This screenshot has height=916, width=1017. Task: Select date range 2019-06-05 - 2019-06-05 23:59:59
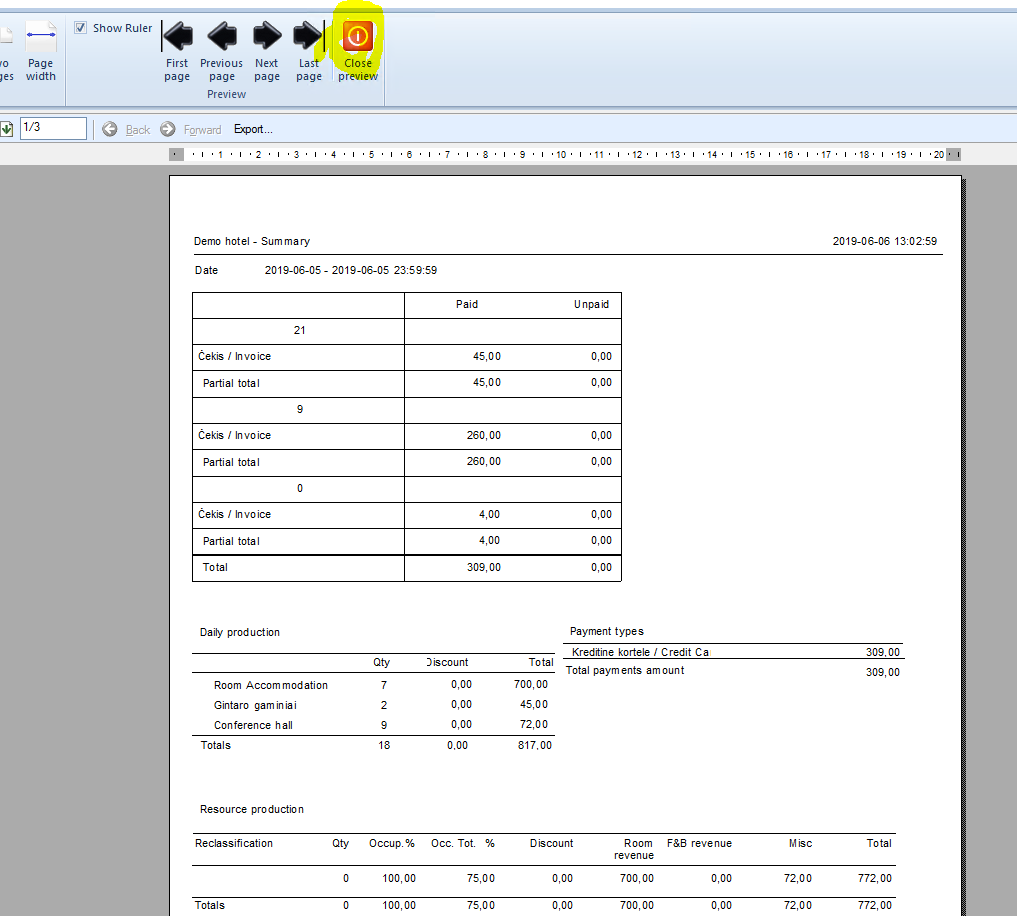pyautogui.click(x=351, y=271)
